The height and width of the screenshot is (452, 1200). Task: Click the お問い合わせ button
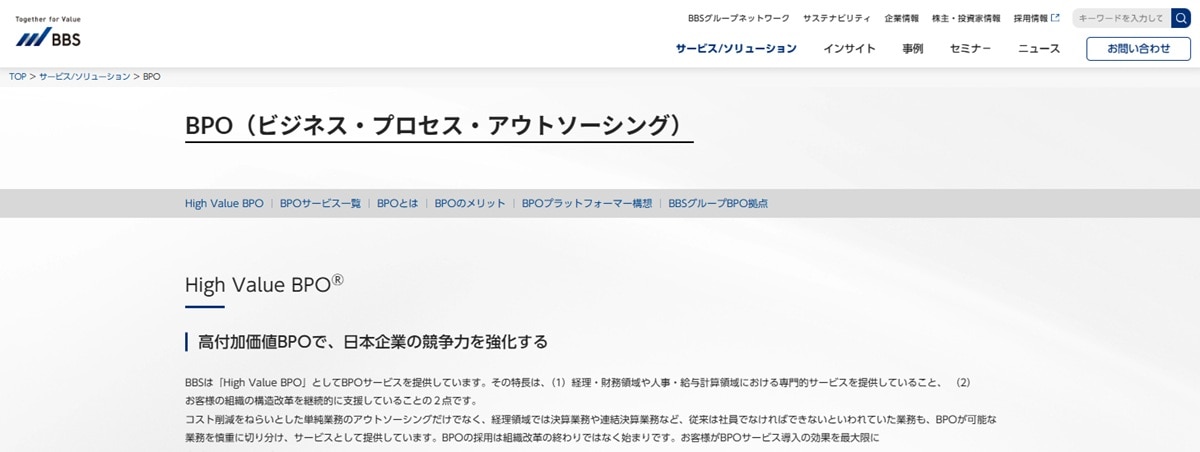pyautogui.click(x=1138, y=48)
